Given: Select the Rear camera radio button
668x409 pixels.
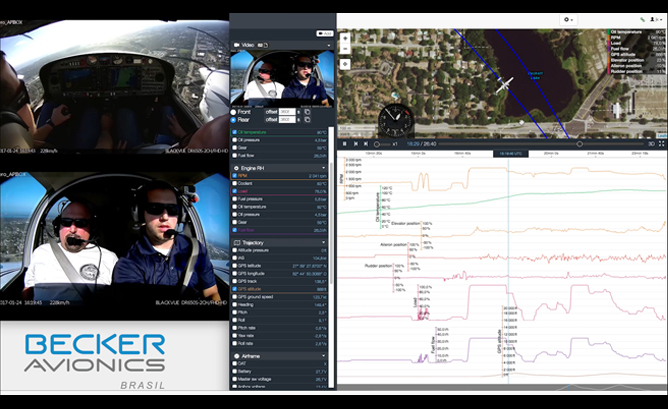Looking at the screenshot, I should [234, 119].
